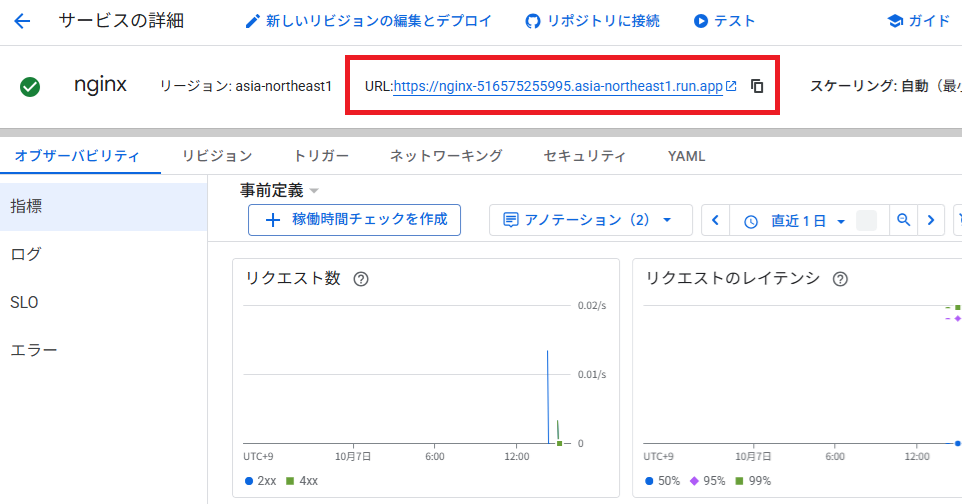The height and width of the screenshot is (504, 962).
Task: Click the back arrow to the service list
Action: (x=22, y=21)
